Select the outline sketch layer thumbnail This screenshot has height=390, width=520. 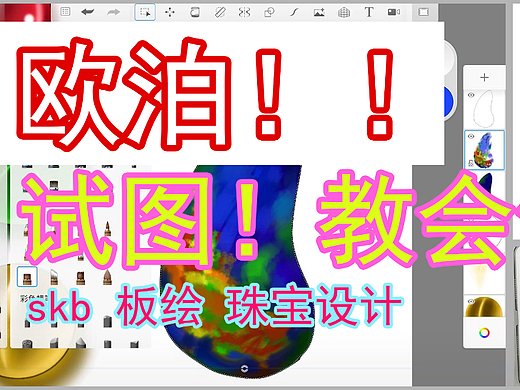[484, 109]
